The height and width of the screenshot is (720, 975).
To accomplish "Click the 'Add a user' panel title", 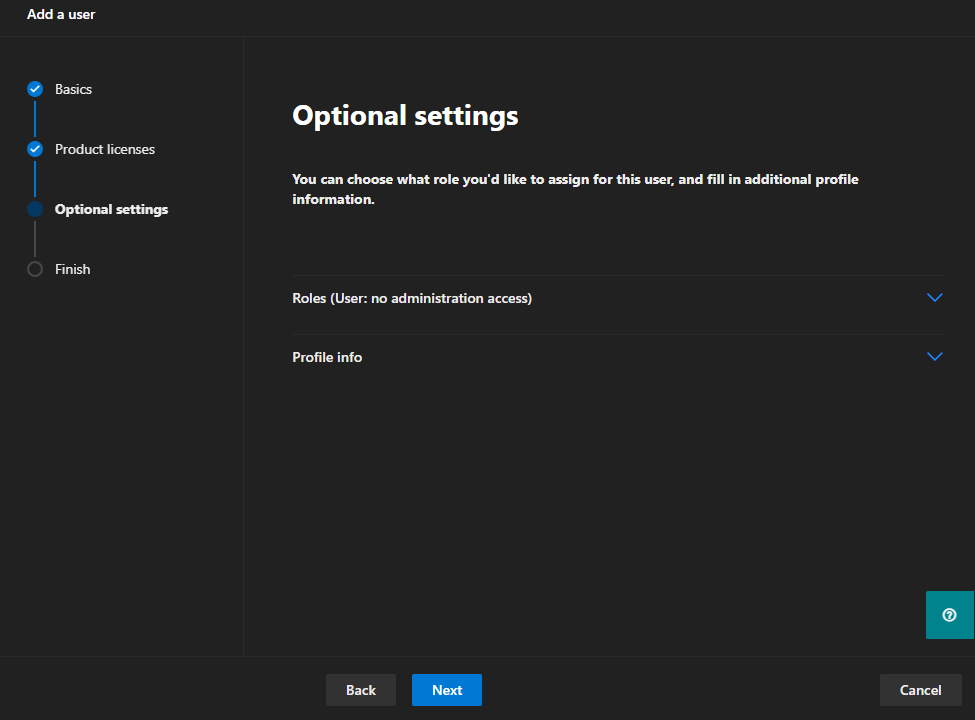I will pyautogui.click(x=61, y=14).
